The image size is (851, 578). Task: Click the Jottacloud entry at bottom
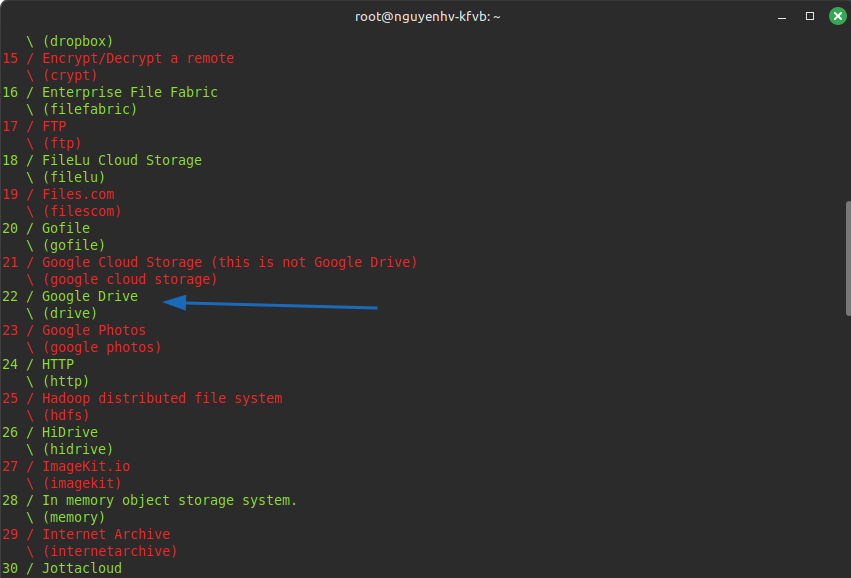[x=82, y=568]
